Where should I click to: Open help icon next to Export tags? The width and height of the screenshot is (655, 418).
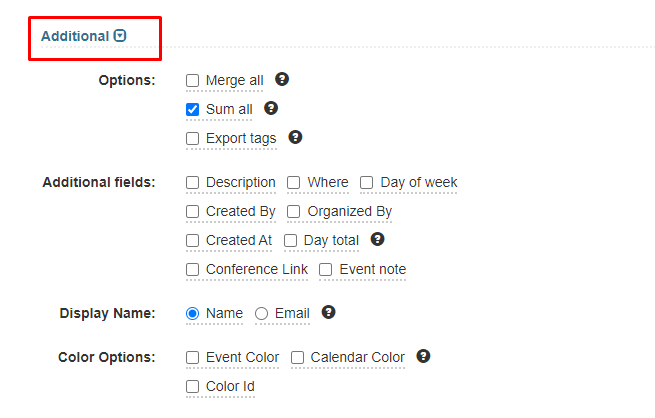(295, 137)
